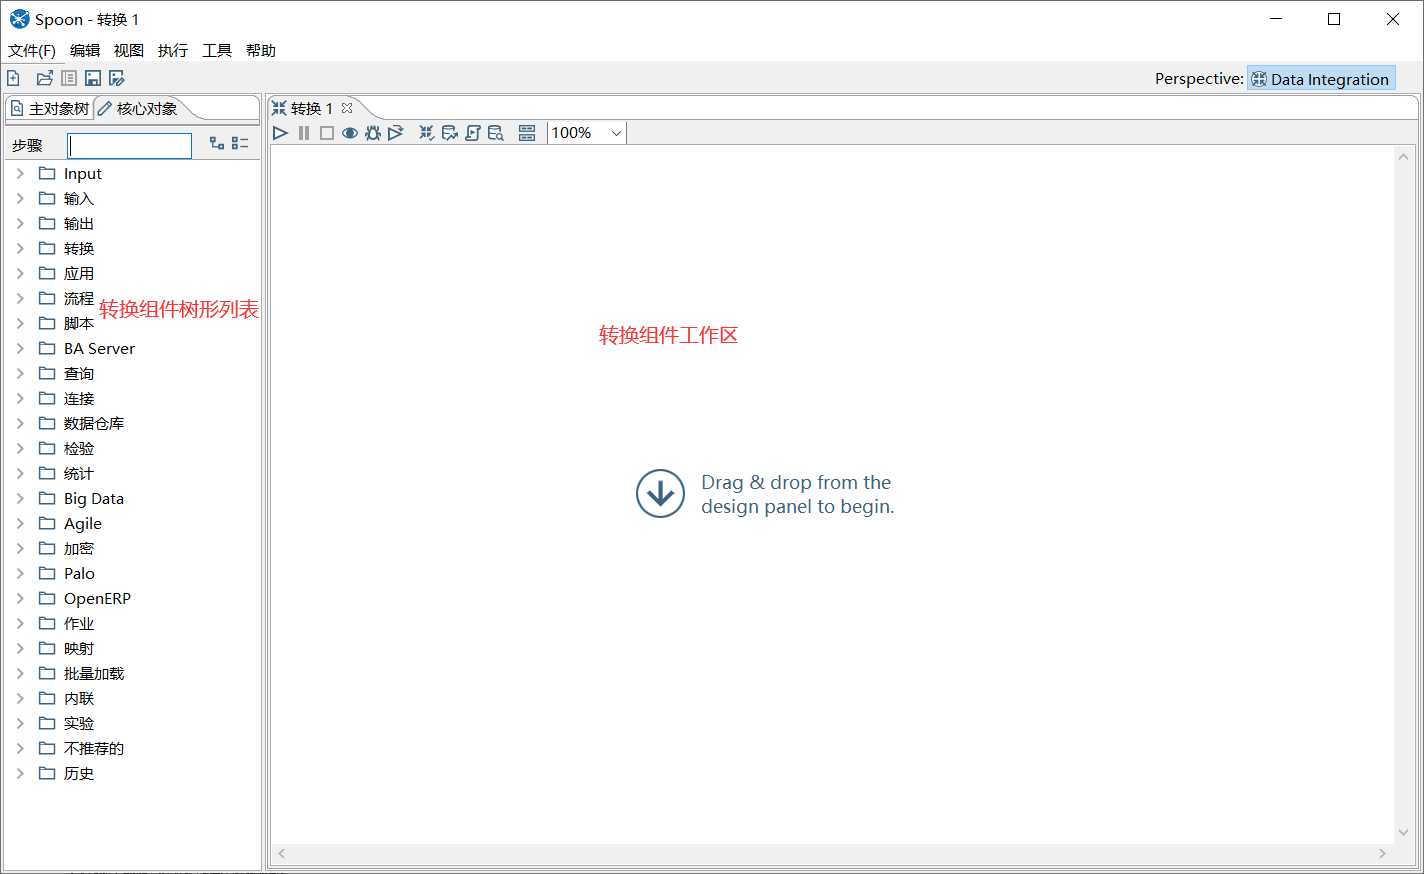Select the Big Data tree item
This screenshot has width=1424, height=874.
(x=94, y=498)
